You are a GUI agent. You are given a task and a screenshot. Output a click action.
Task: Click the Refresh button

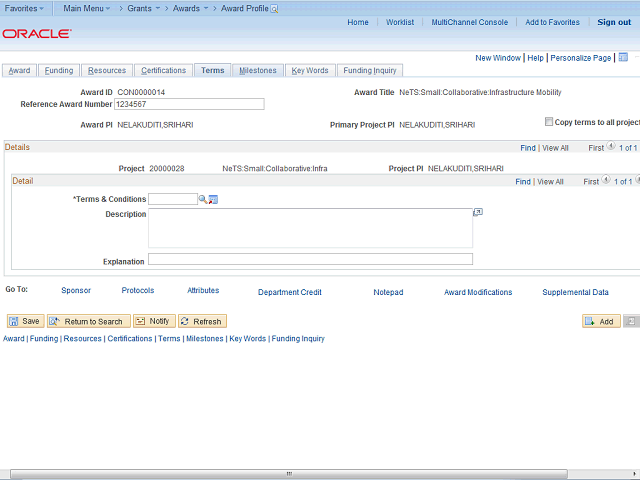[x=202, y=321]
